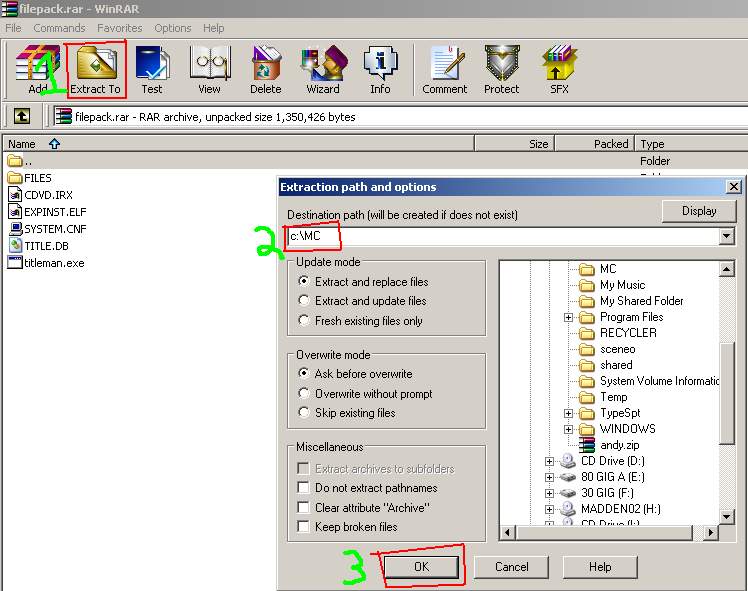The width and height of the screenshot is (748, 591).
Task: Sort list by Packed column header
Action: click(595, 144)
